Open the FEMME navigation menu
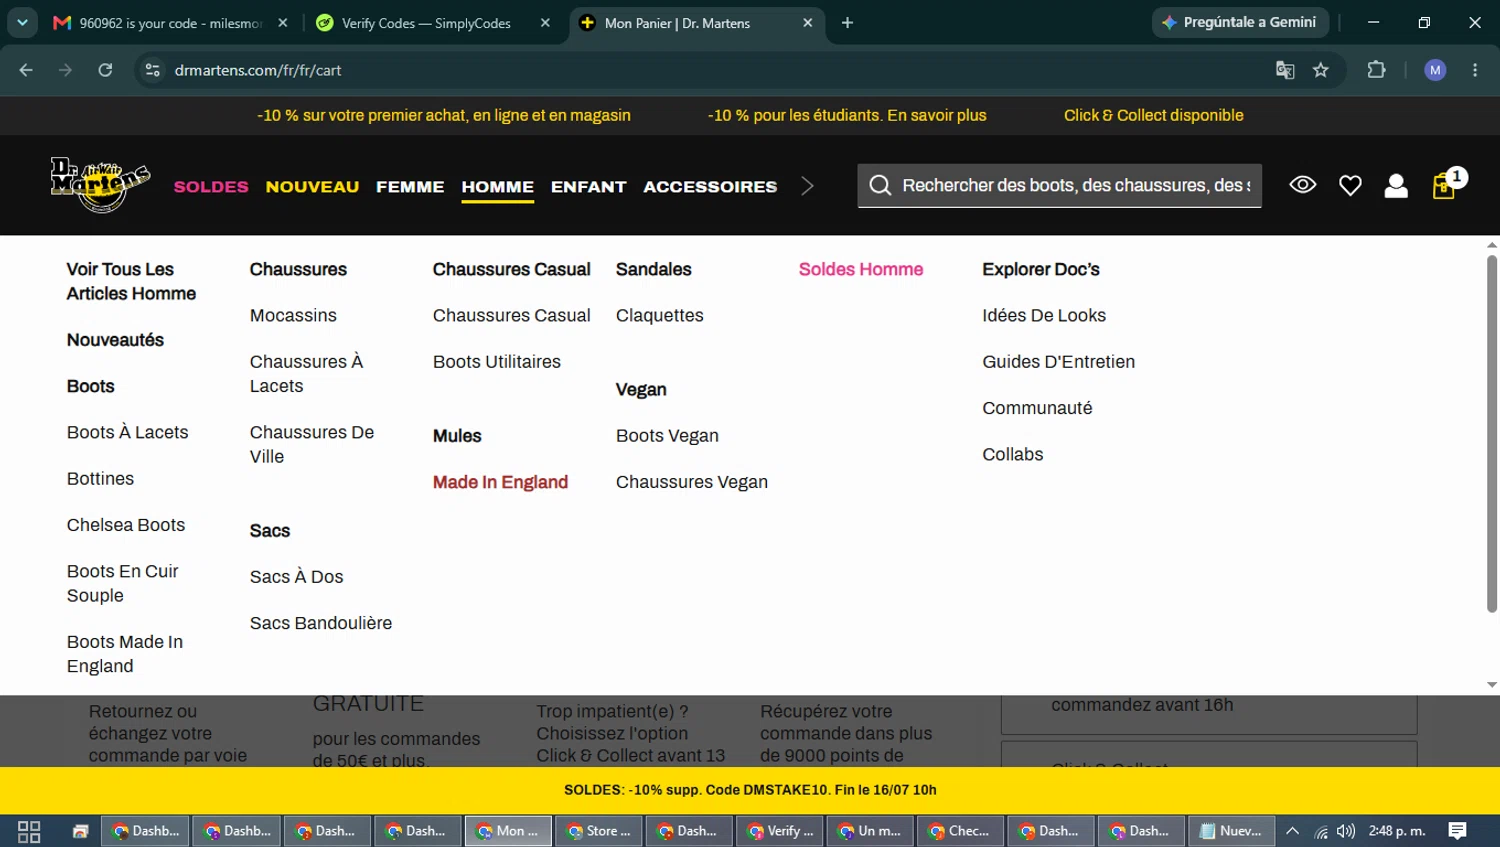Image resolution: width=1500 pixels, height=847 pixels. pos(410,187)
